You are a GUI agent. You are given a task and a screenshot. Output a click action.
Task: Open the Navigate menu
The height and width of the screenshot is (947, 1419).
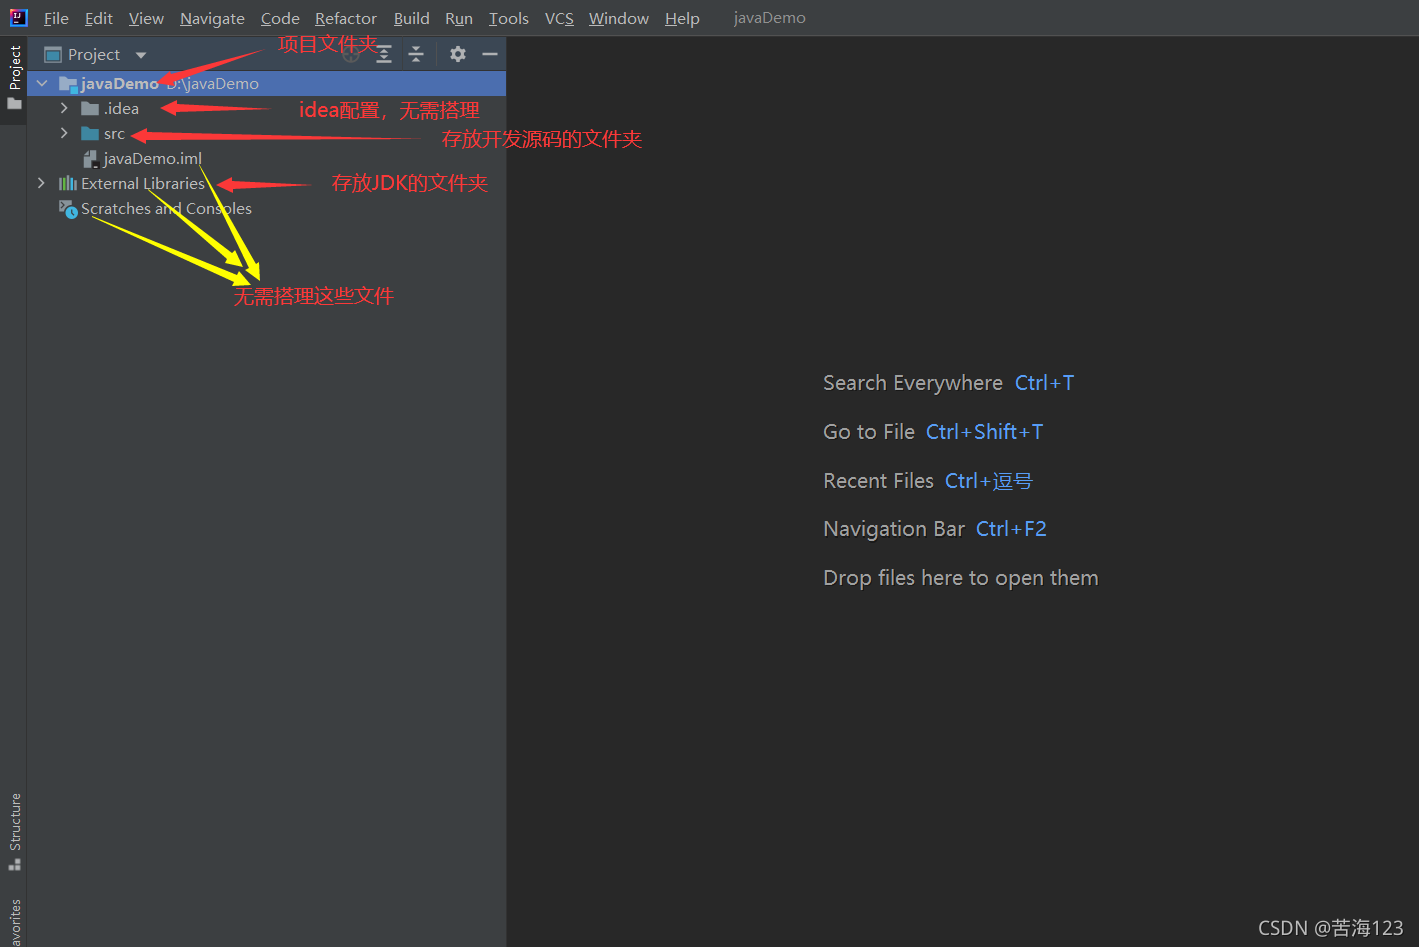[212, 18]
